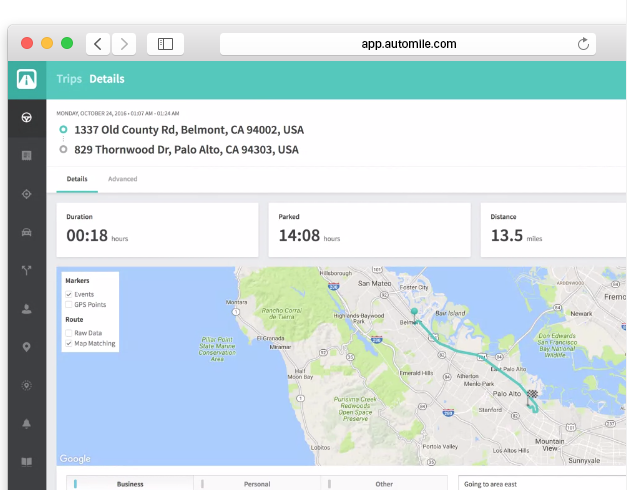Reload the page in the browser
The width and height of the screenshot is (627, 490).
click(x=583, y=44)
